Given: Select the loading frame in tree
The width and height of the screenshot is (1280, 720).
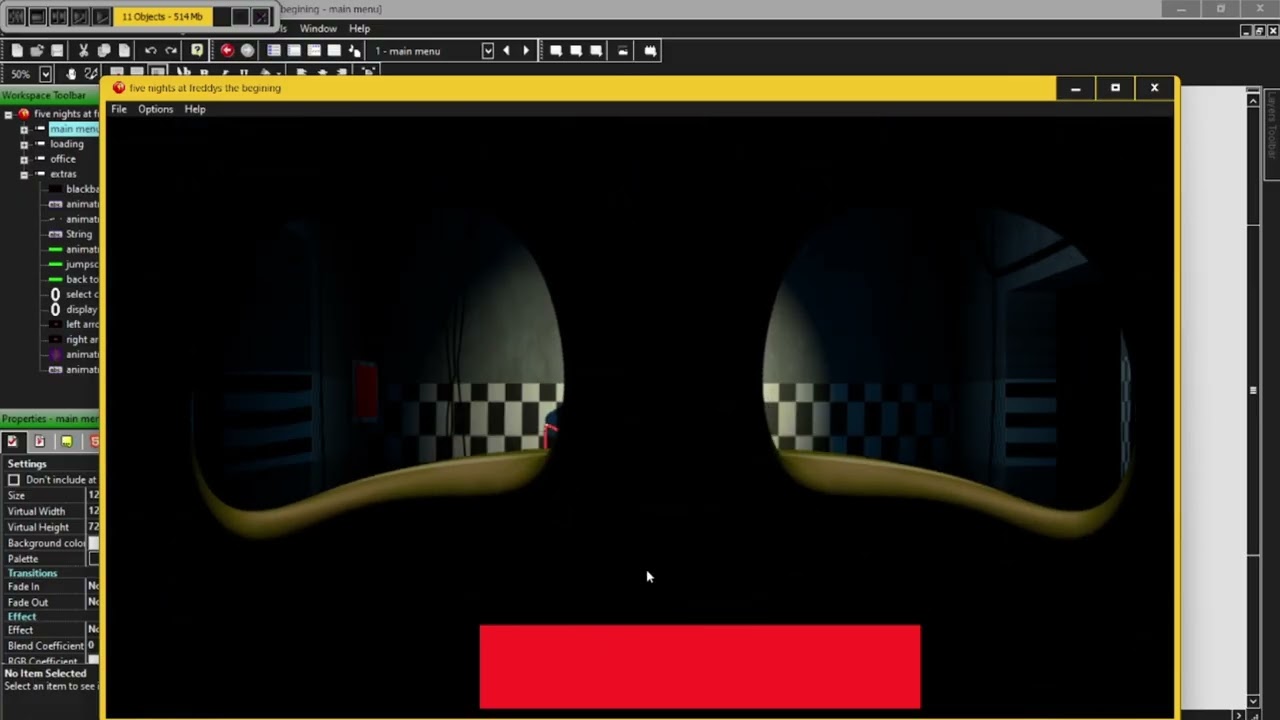Looking at the screenshot, I should (x=67, y=144).
